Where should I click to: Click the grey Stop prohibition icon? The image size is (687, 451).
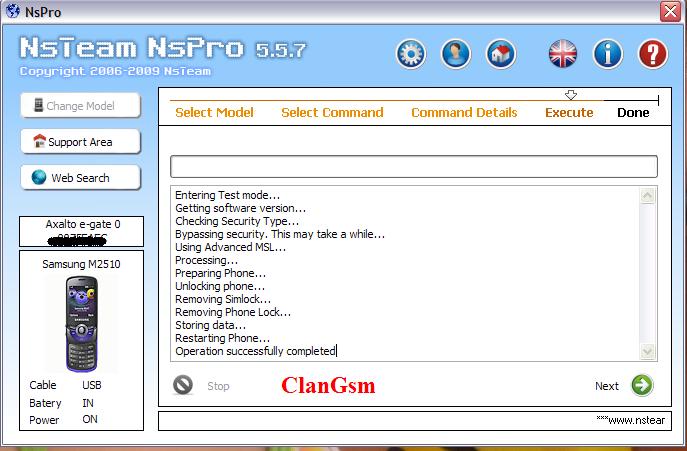183,385
